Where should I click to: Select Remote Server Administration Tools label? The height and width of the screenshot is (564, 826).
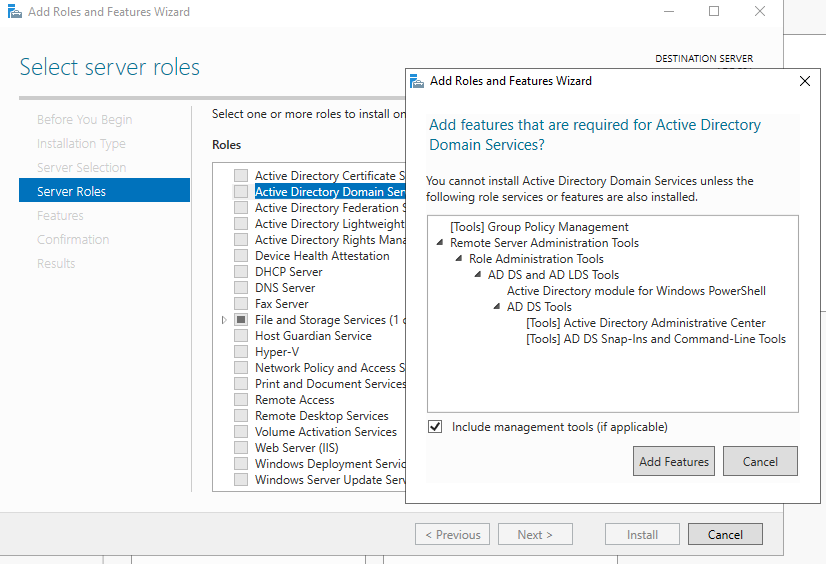(x=544, y=243)
